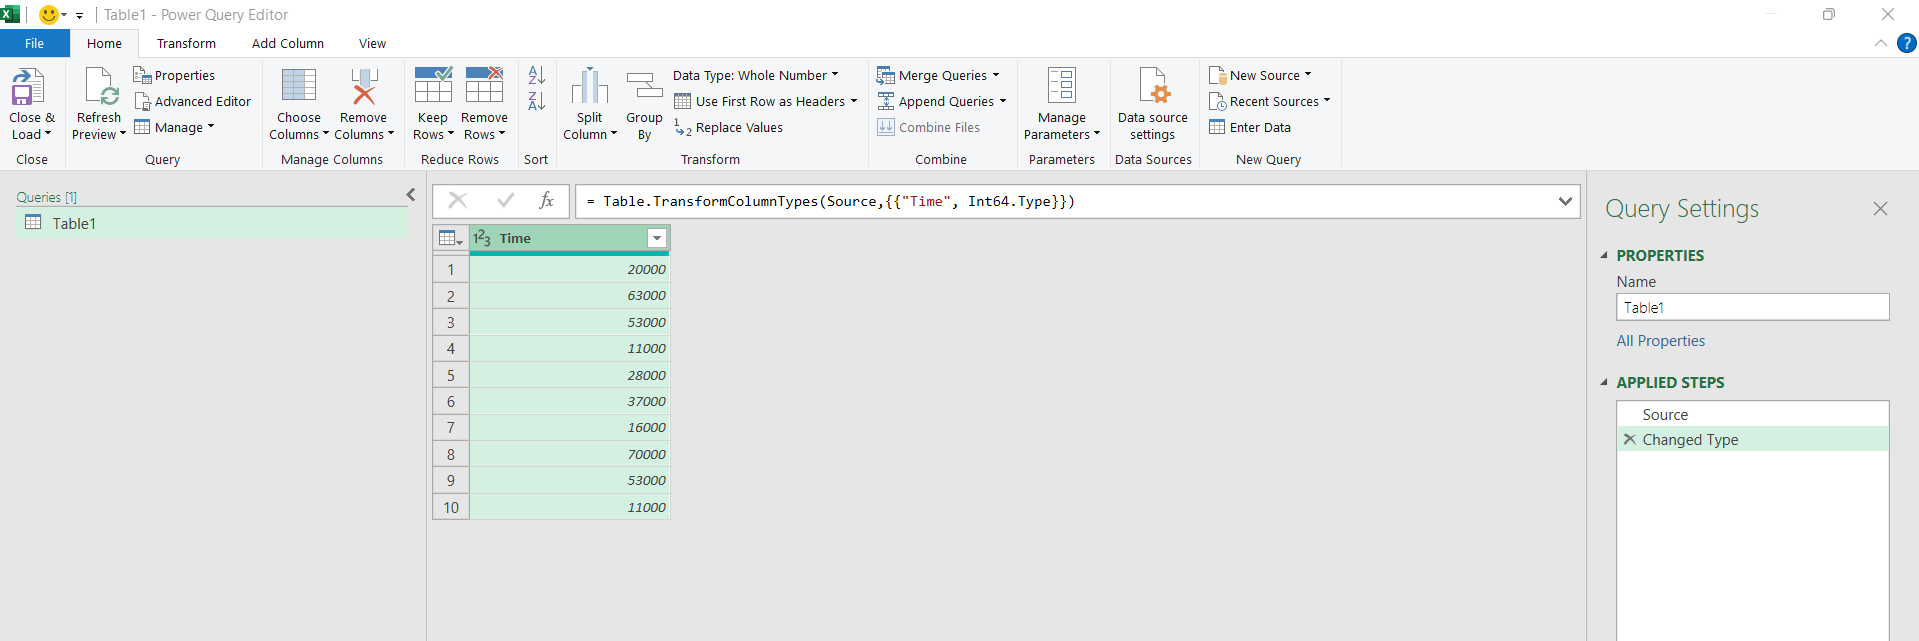Open the All Properties link
Screen dimensions: 1919x641
1660,341
